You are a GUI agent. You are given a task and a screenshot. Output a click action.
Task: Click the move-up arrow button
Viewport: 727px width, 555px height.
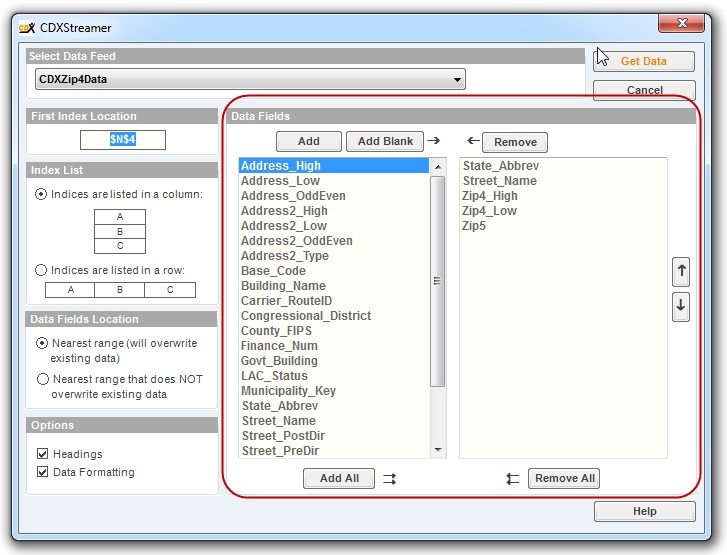pos(681,272)
